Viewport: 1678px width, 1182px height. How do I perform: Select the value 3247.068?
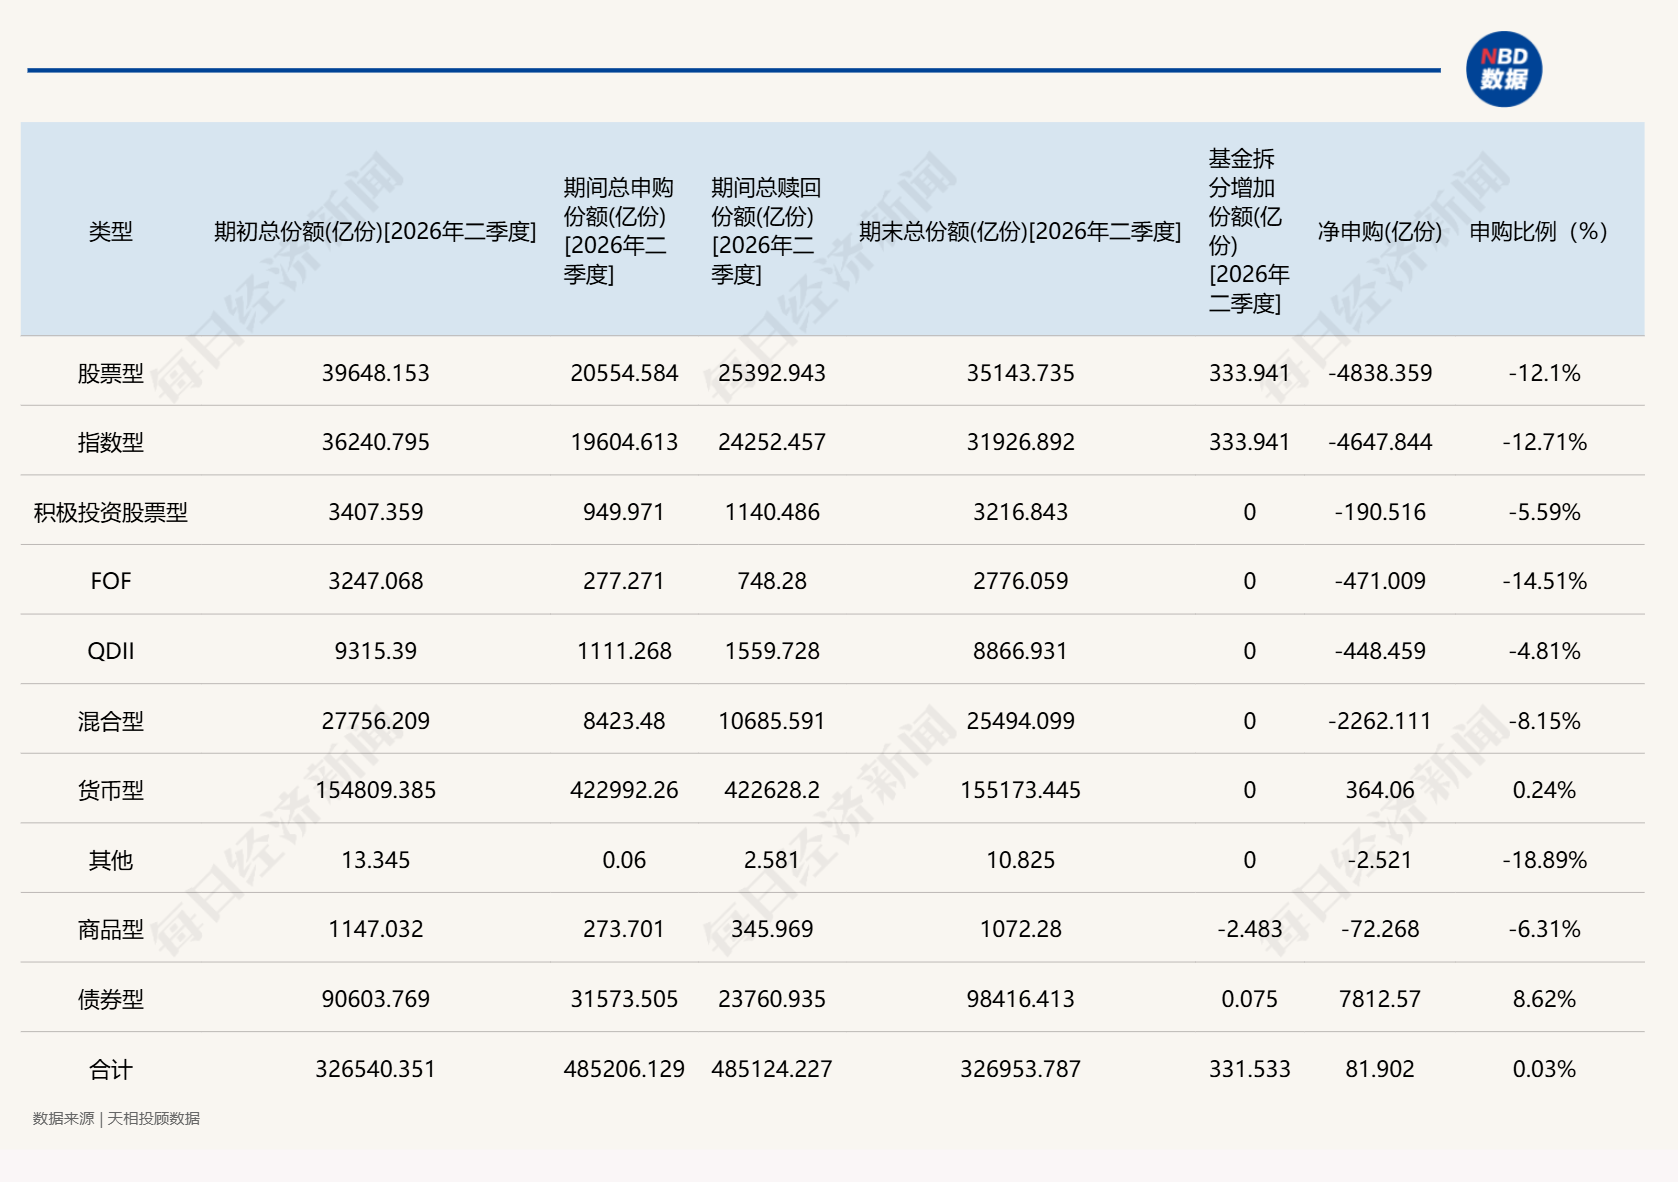(376, 581)
